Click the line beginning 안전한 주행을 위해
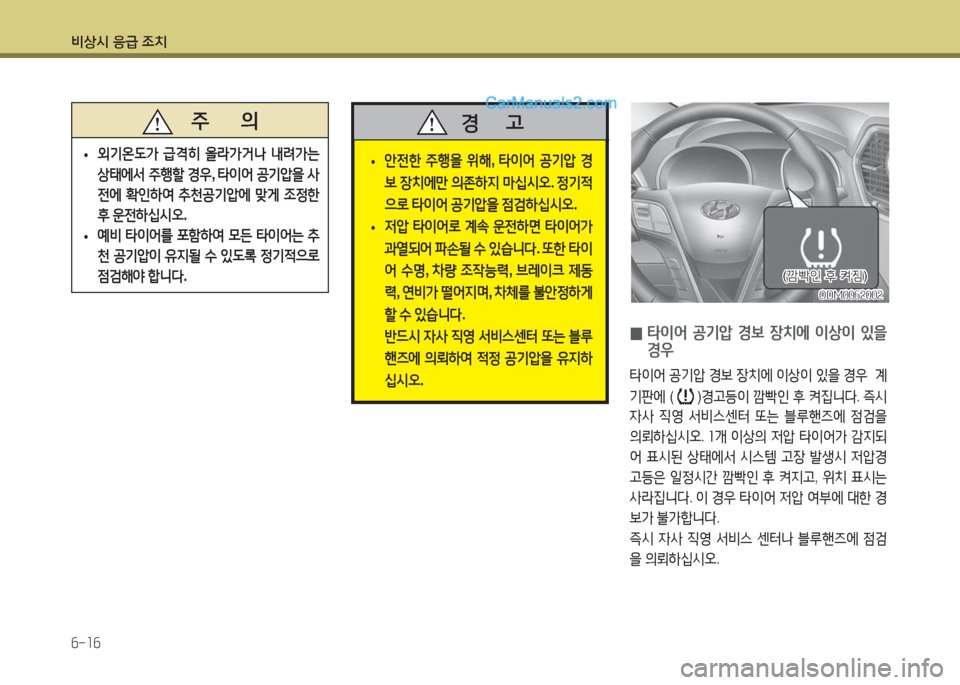Image resolution: width=960 pixels, height=685 pixels. tap(488, 161)
